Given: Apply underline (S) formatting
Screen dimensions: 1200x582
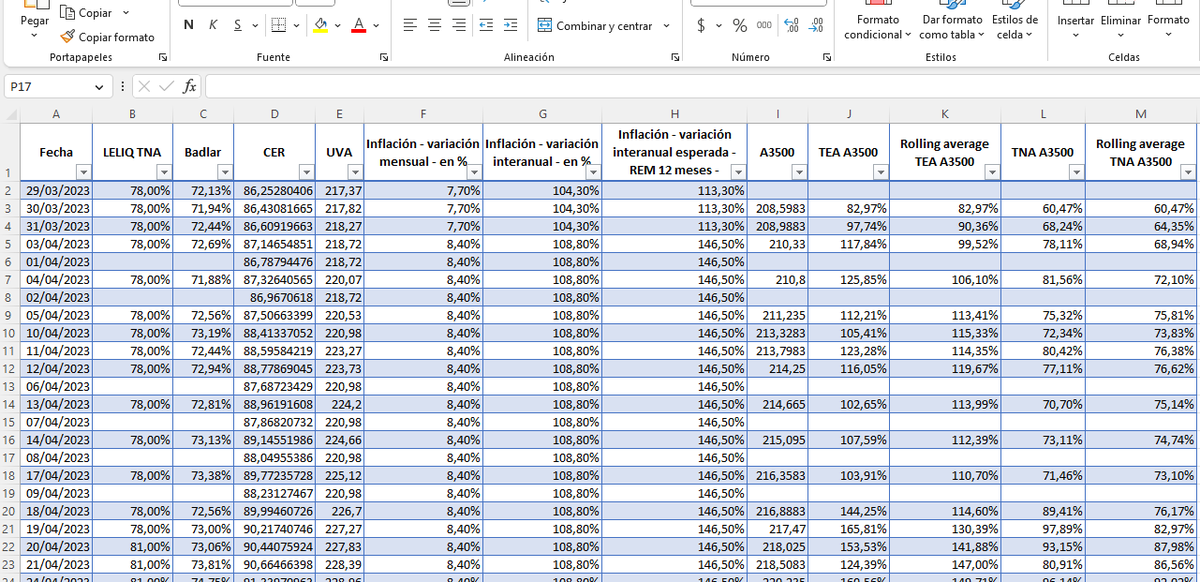Looking at the screenshot, I should (x=237, y=25).
